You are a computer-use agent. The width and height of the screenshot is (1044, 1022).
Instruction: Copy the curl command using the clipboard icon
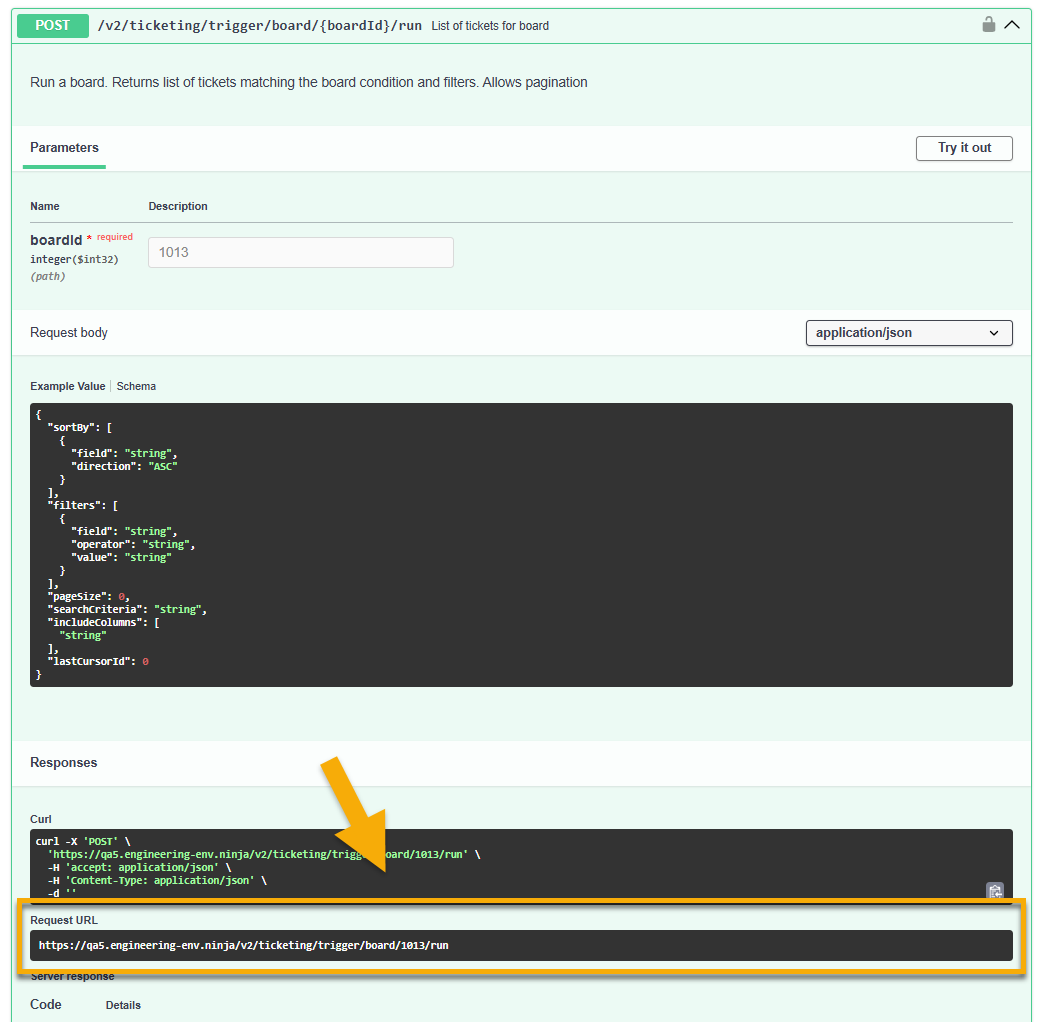[x=995, y=890]
